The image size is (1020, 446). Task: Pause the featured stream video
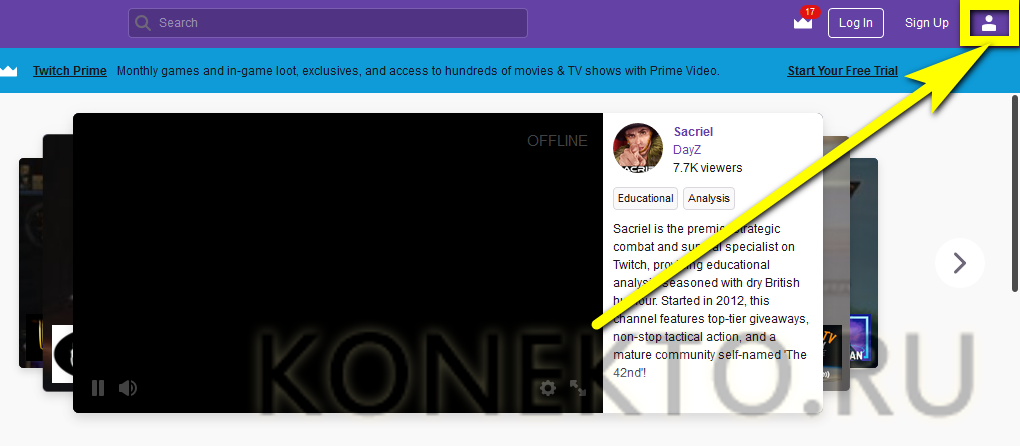98,388
